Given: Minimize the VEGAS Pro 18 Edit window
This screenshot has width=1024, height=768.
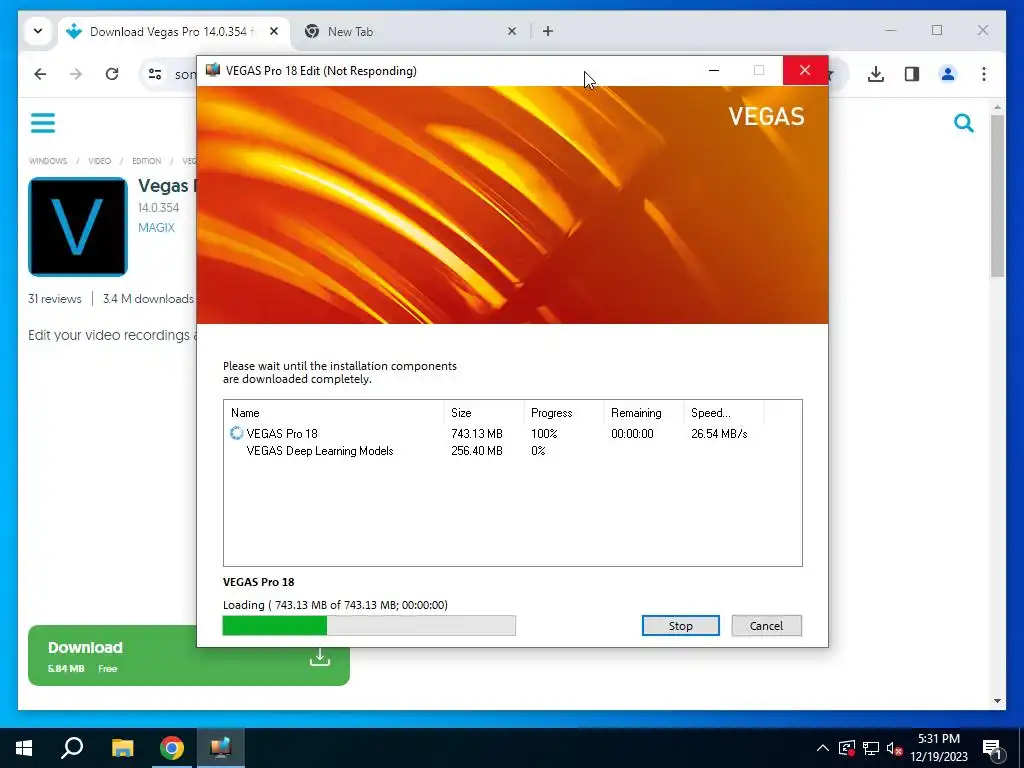Looking at the screenshot, I should coord(714,71).
